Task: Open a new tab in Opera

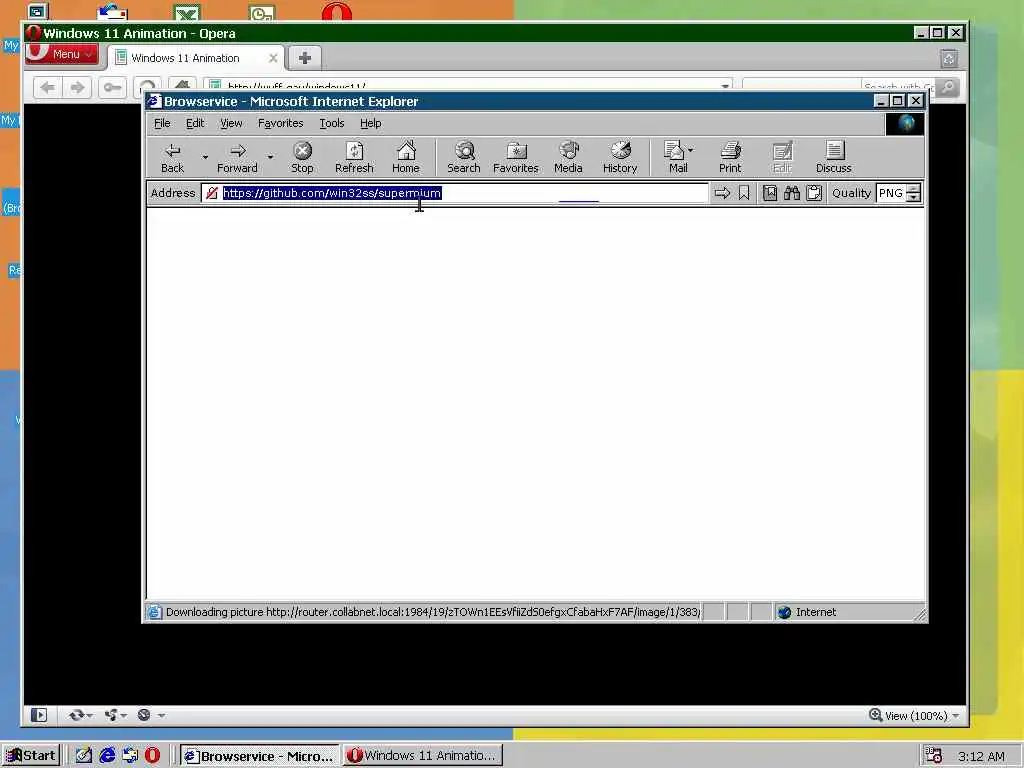Action: tap(304, 58)
